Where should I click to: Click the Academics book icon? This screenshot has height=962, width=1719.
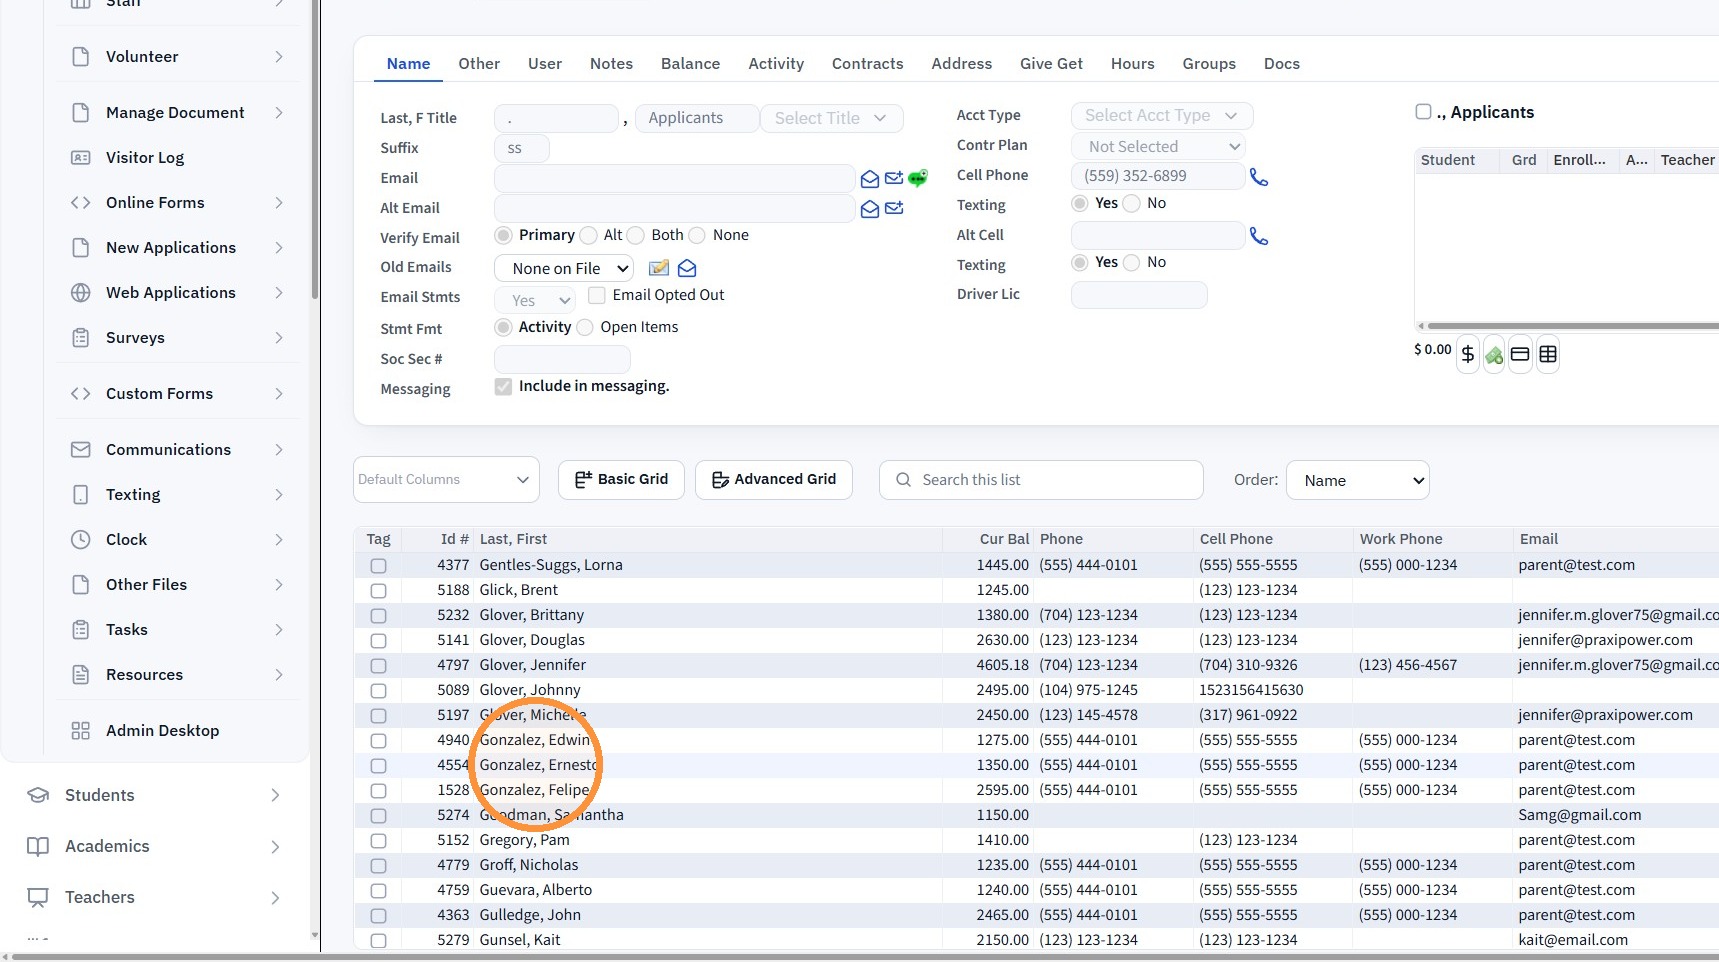tap(38, 846)
